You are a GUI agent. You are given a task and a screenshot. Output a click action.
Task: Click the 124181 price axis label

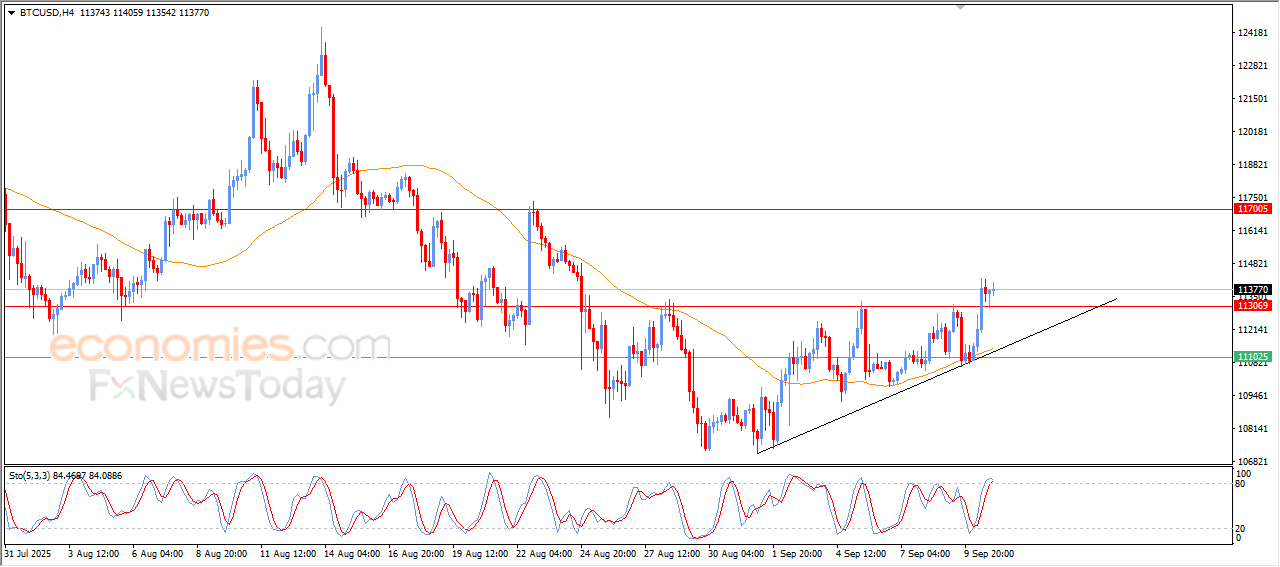tap(1254, 33)
